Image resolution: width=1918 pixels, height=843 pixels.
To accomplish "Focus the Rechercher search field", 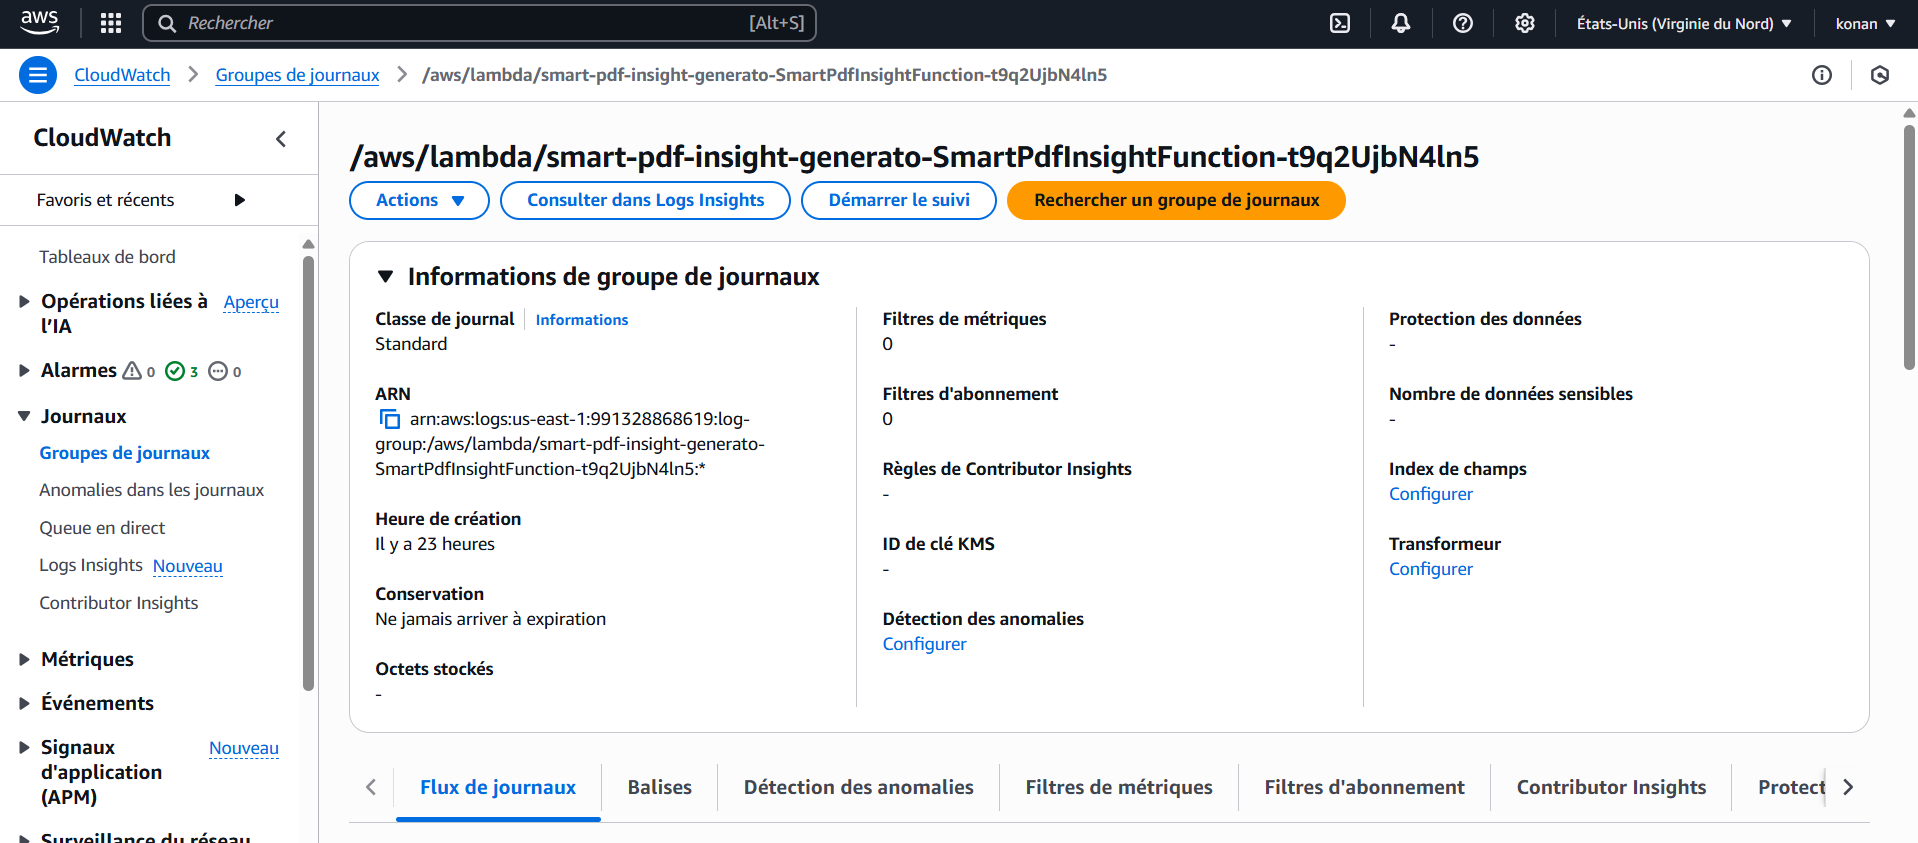I will pos(480,23).
